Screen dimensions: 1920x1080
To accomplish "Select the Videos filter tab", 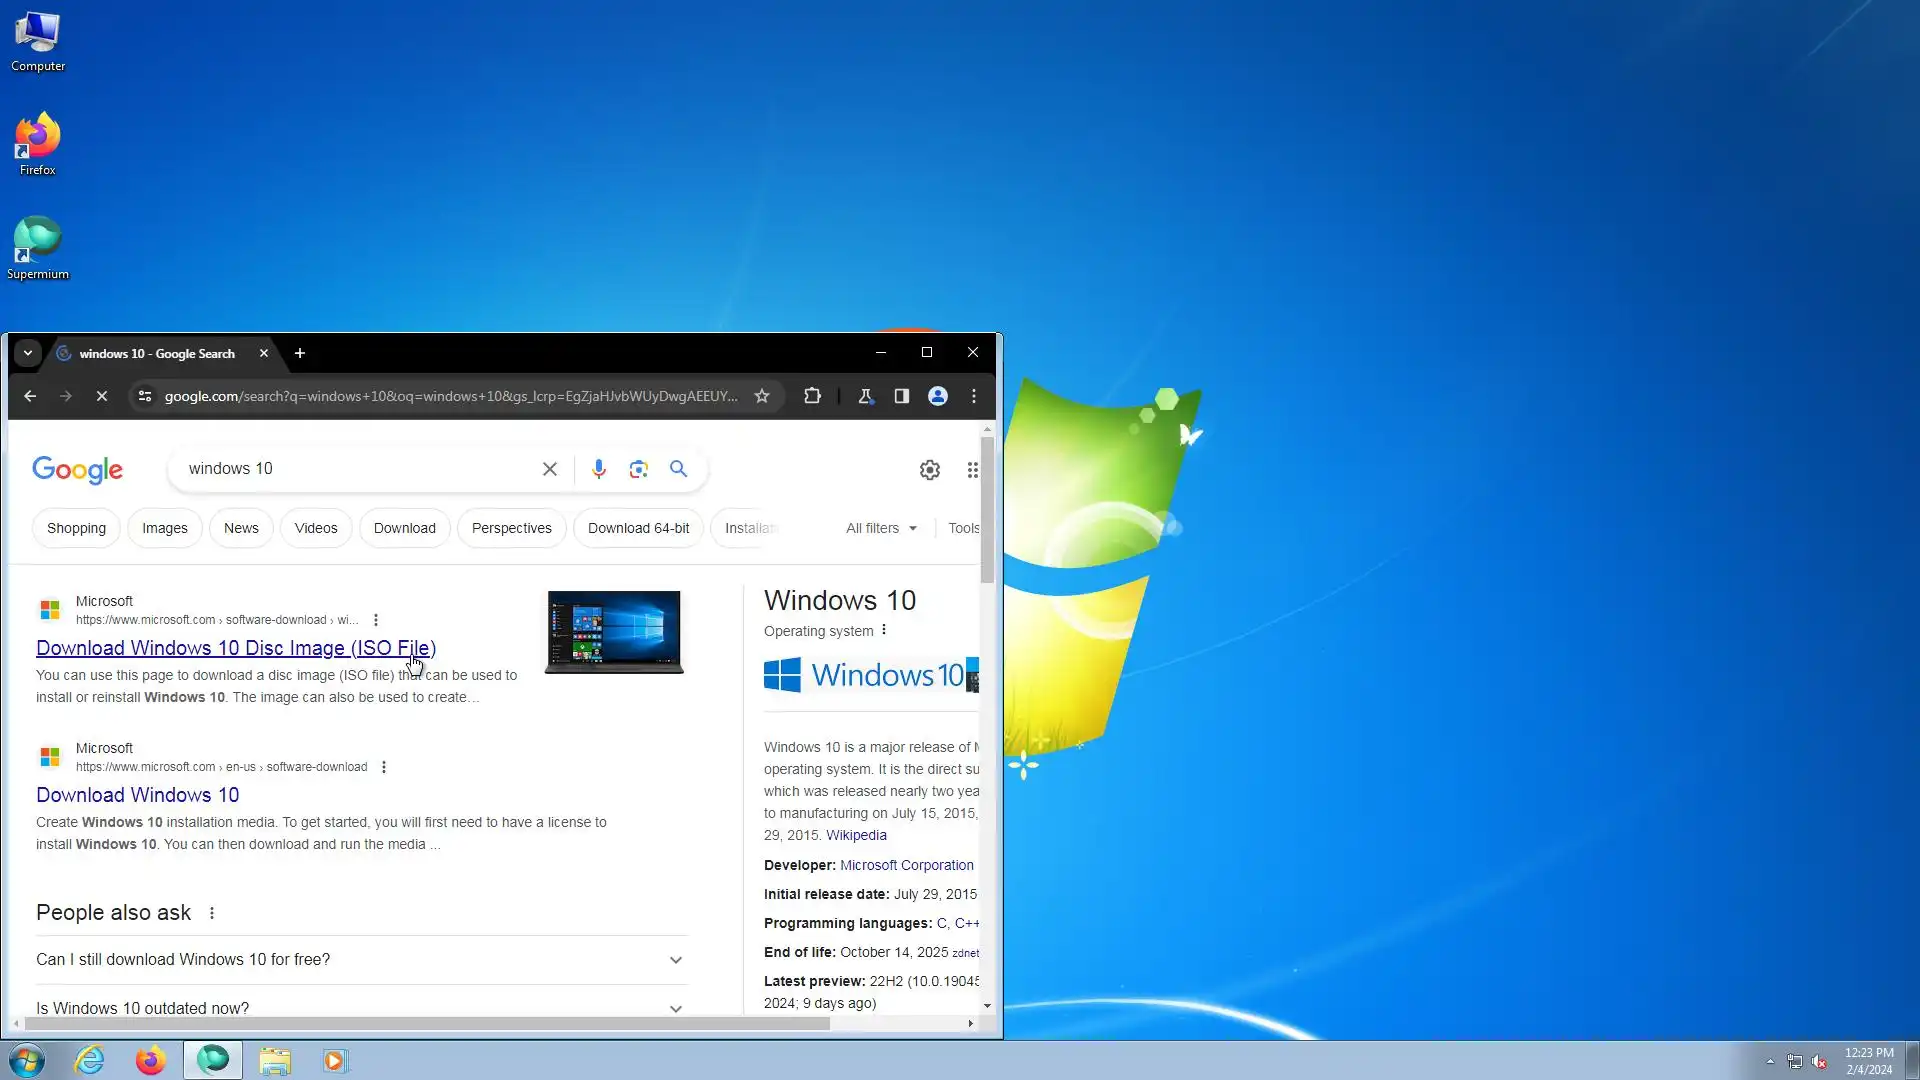I will click(x=316, y=528).
